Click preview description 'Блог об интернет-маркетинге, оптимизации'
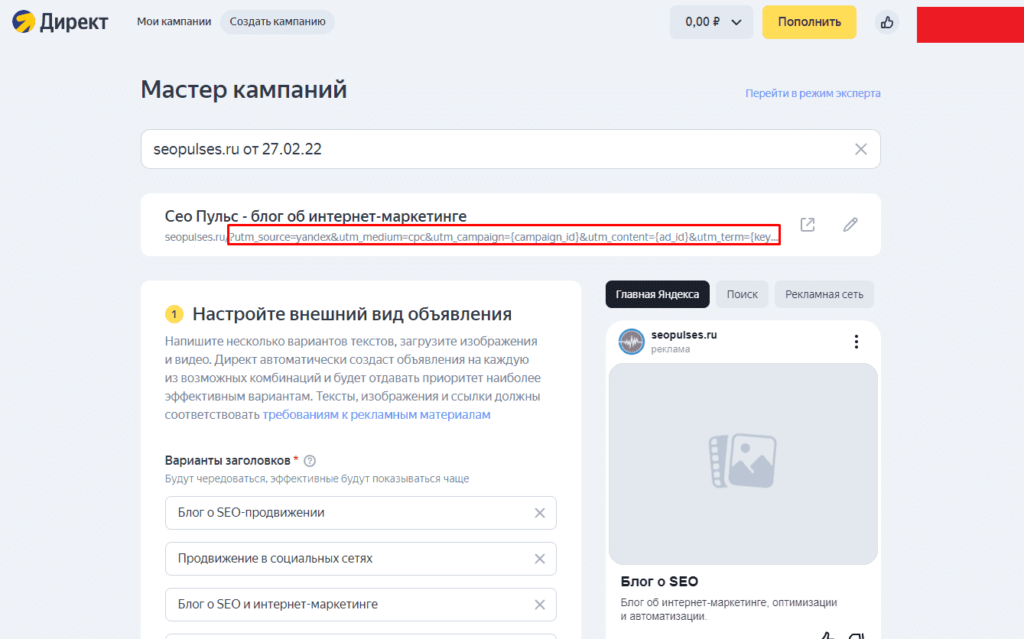The height and width of the screenshot is (639, 1024). tap(729, 602)
